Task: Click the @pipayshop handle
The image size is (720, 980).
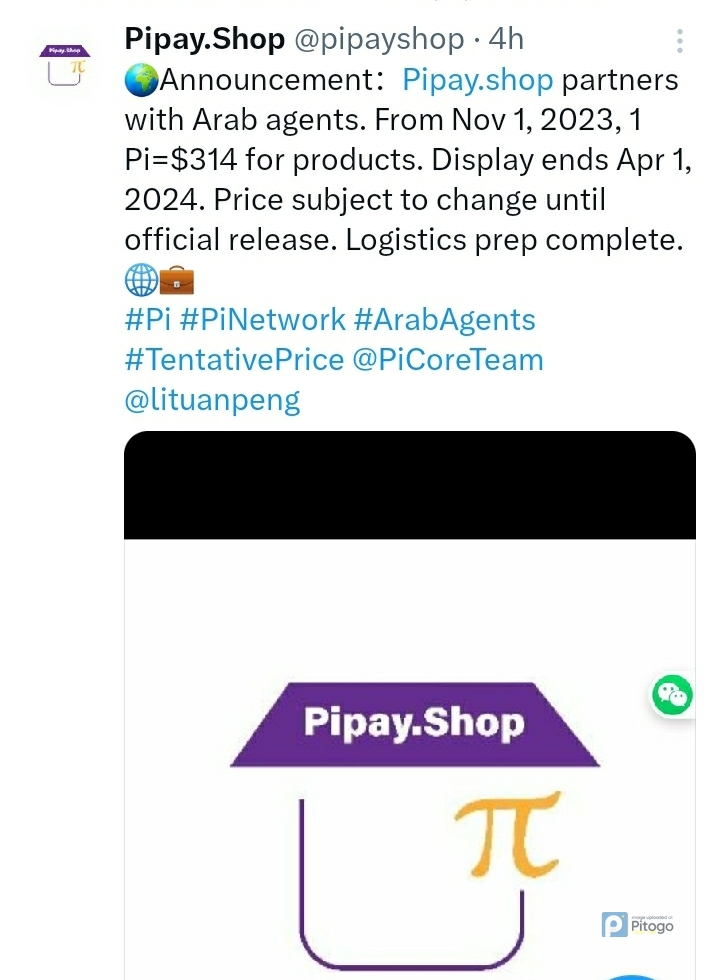Action: click(378, 39)
